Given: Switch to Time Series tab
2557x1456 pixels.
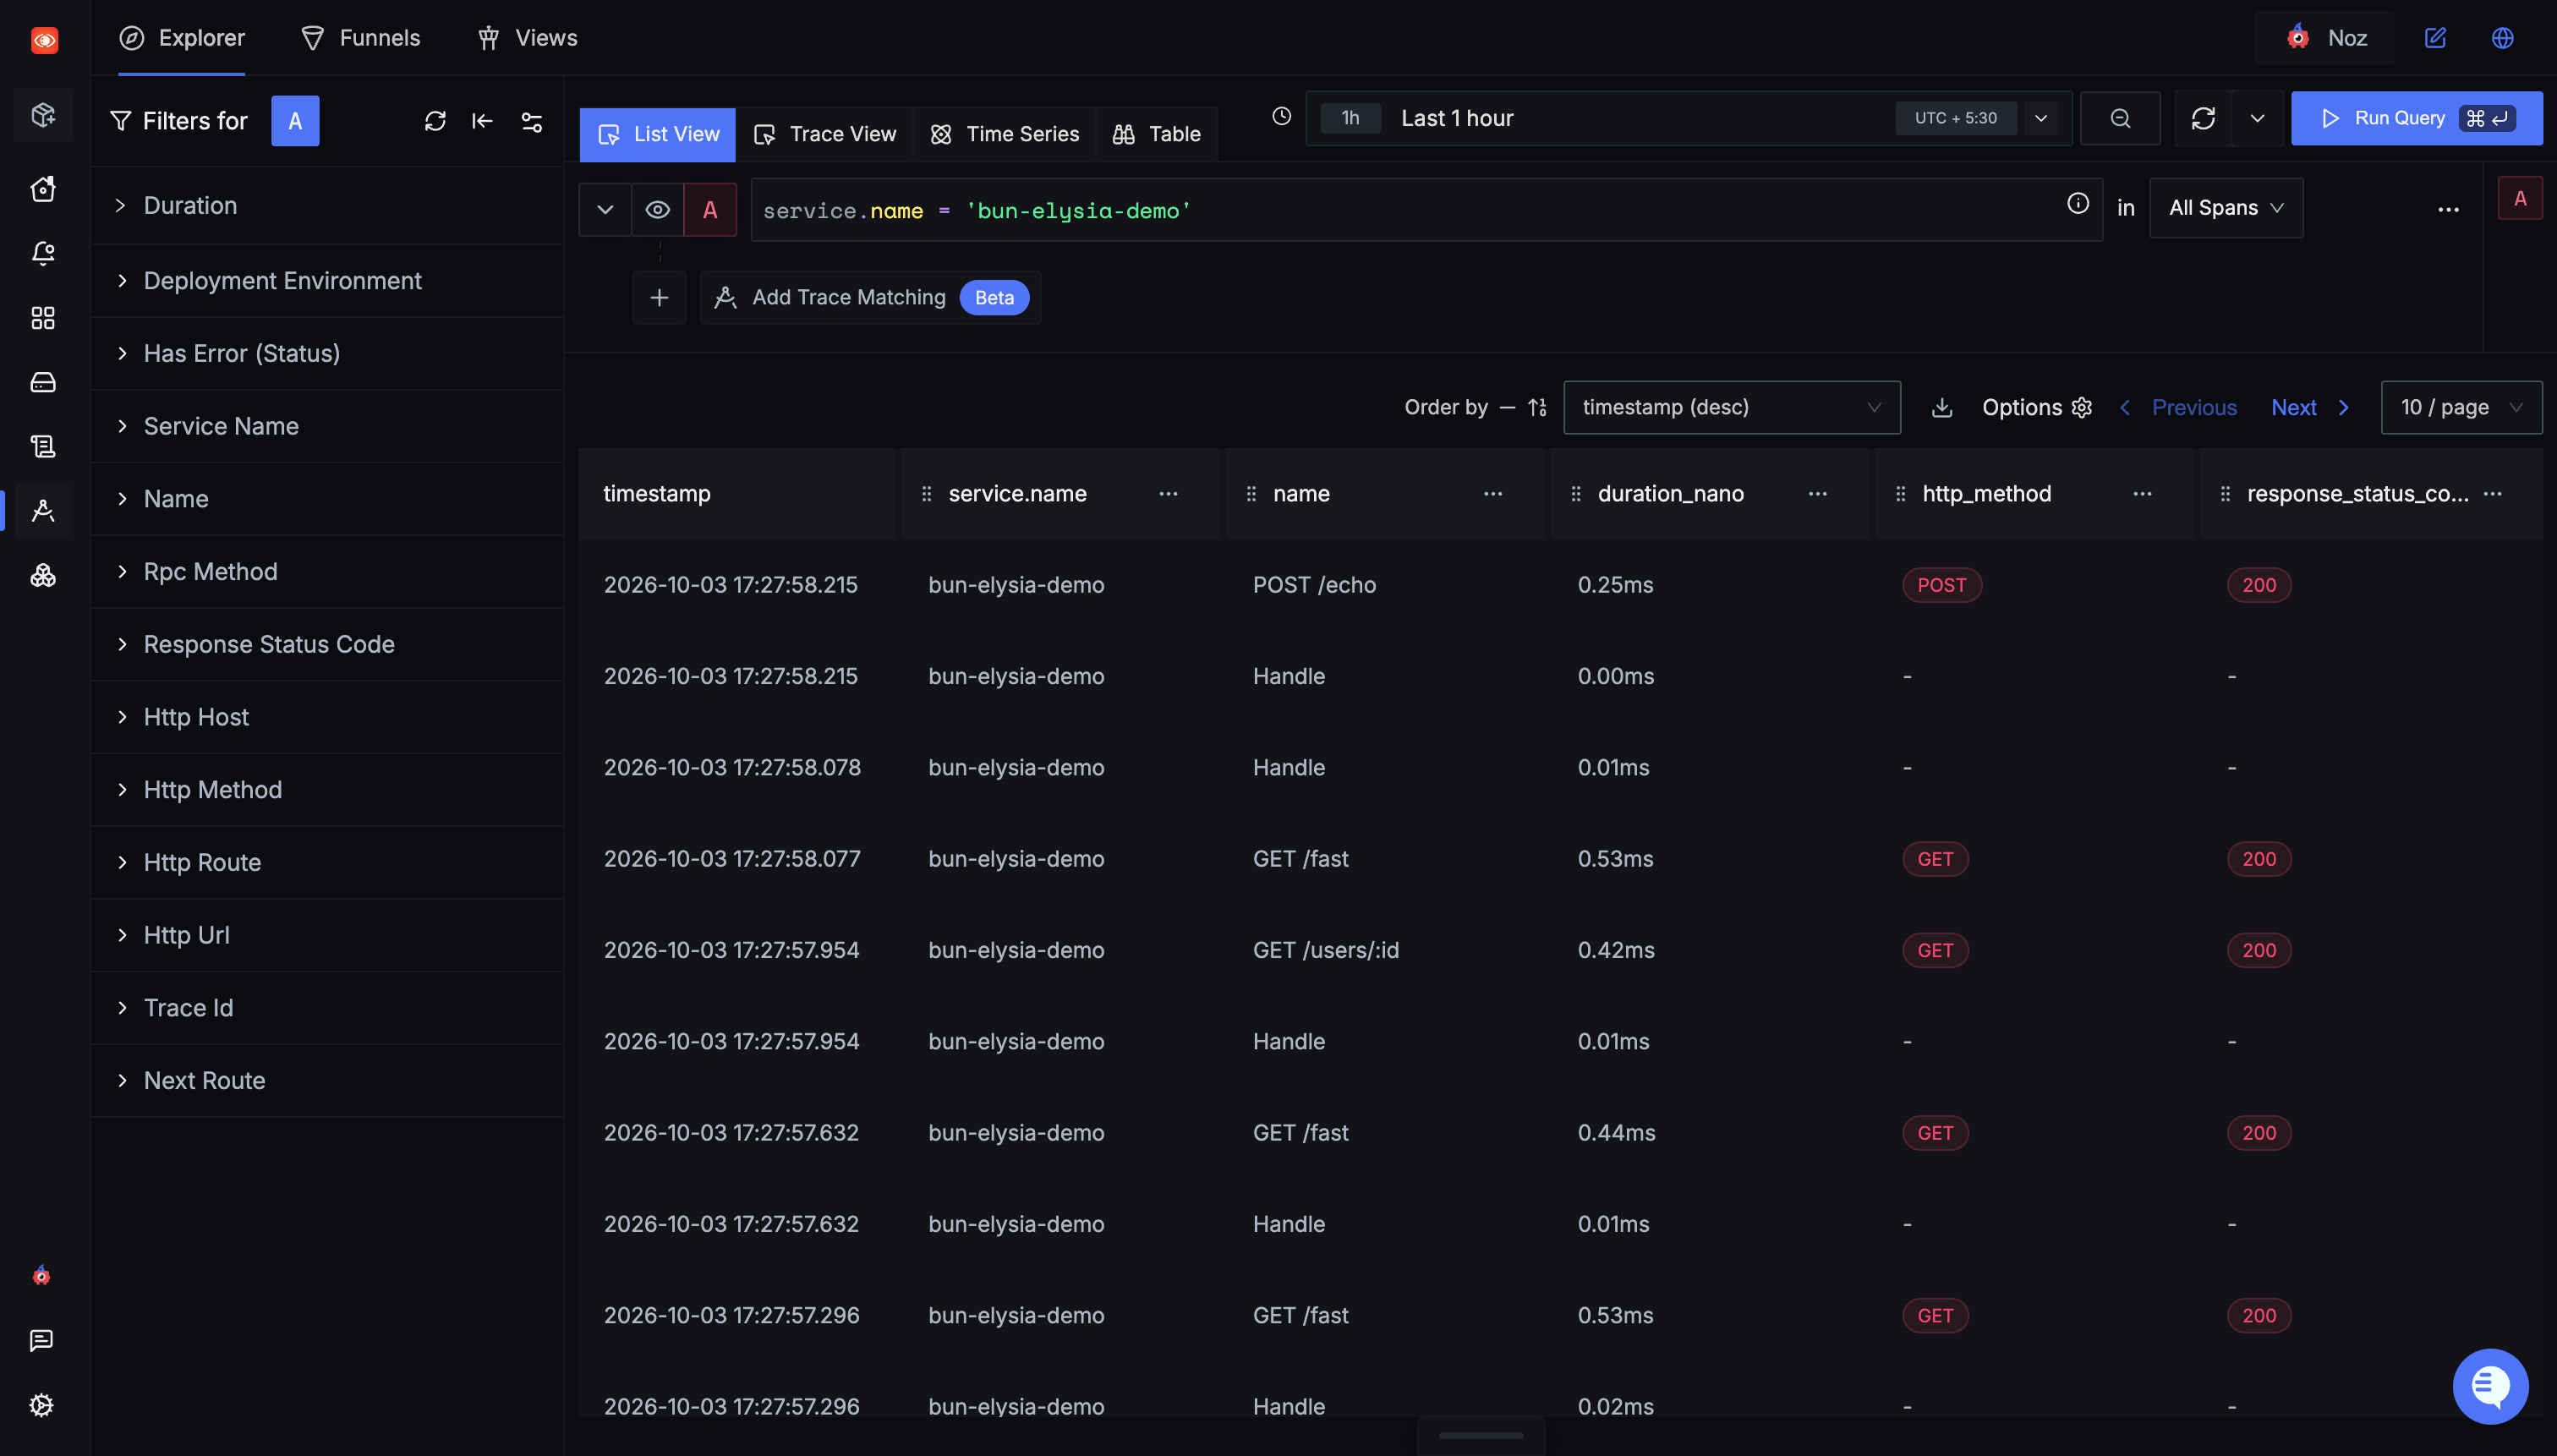Looking at the screenshot, I should click(1005, 134).
